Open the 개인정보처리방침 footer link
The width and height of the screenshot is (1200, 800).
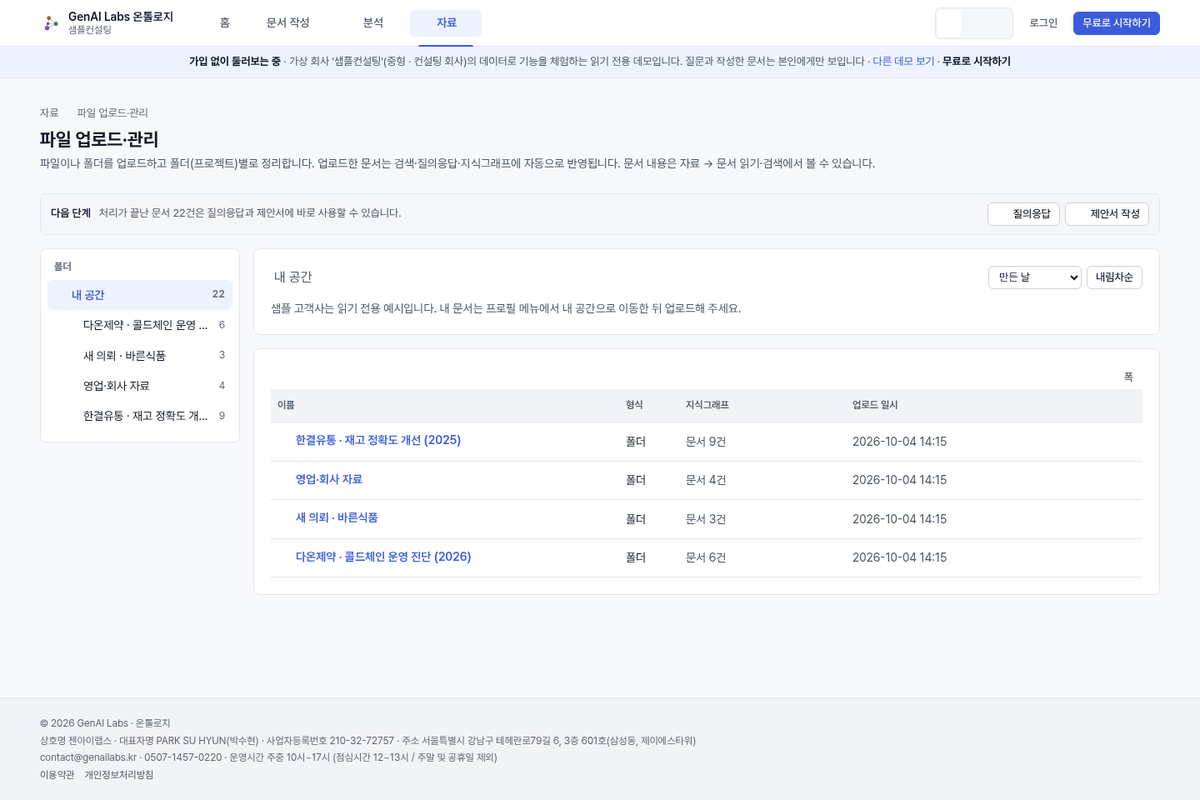pyautogui.click(x=119, y=775)
